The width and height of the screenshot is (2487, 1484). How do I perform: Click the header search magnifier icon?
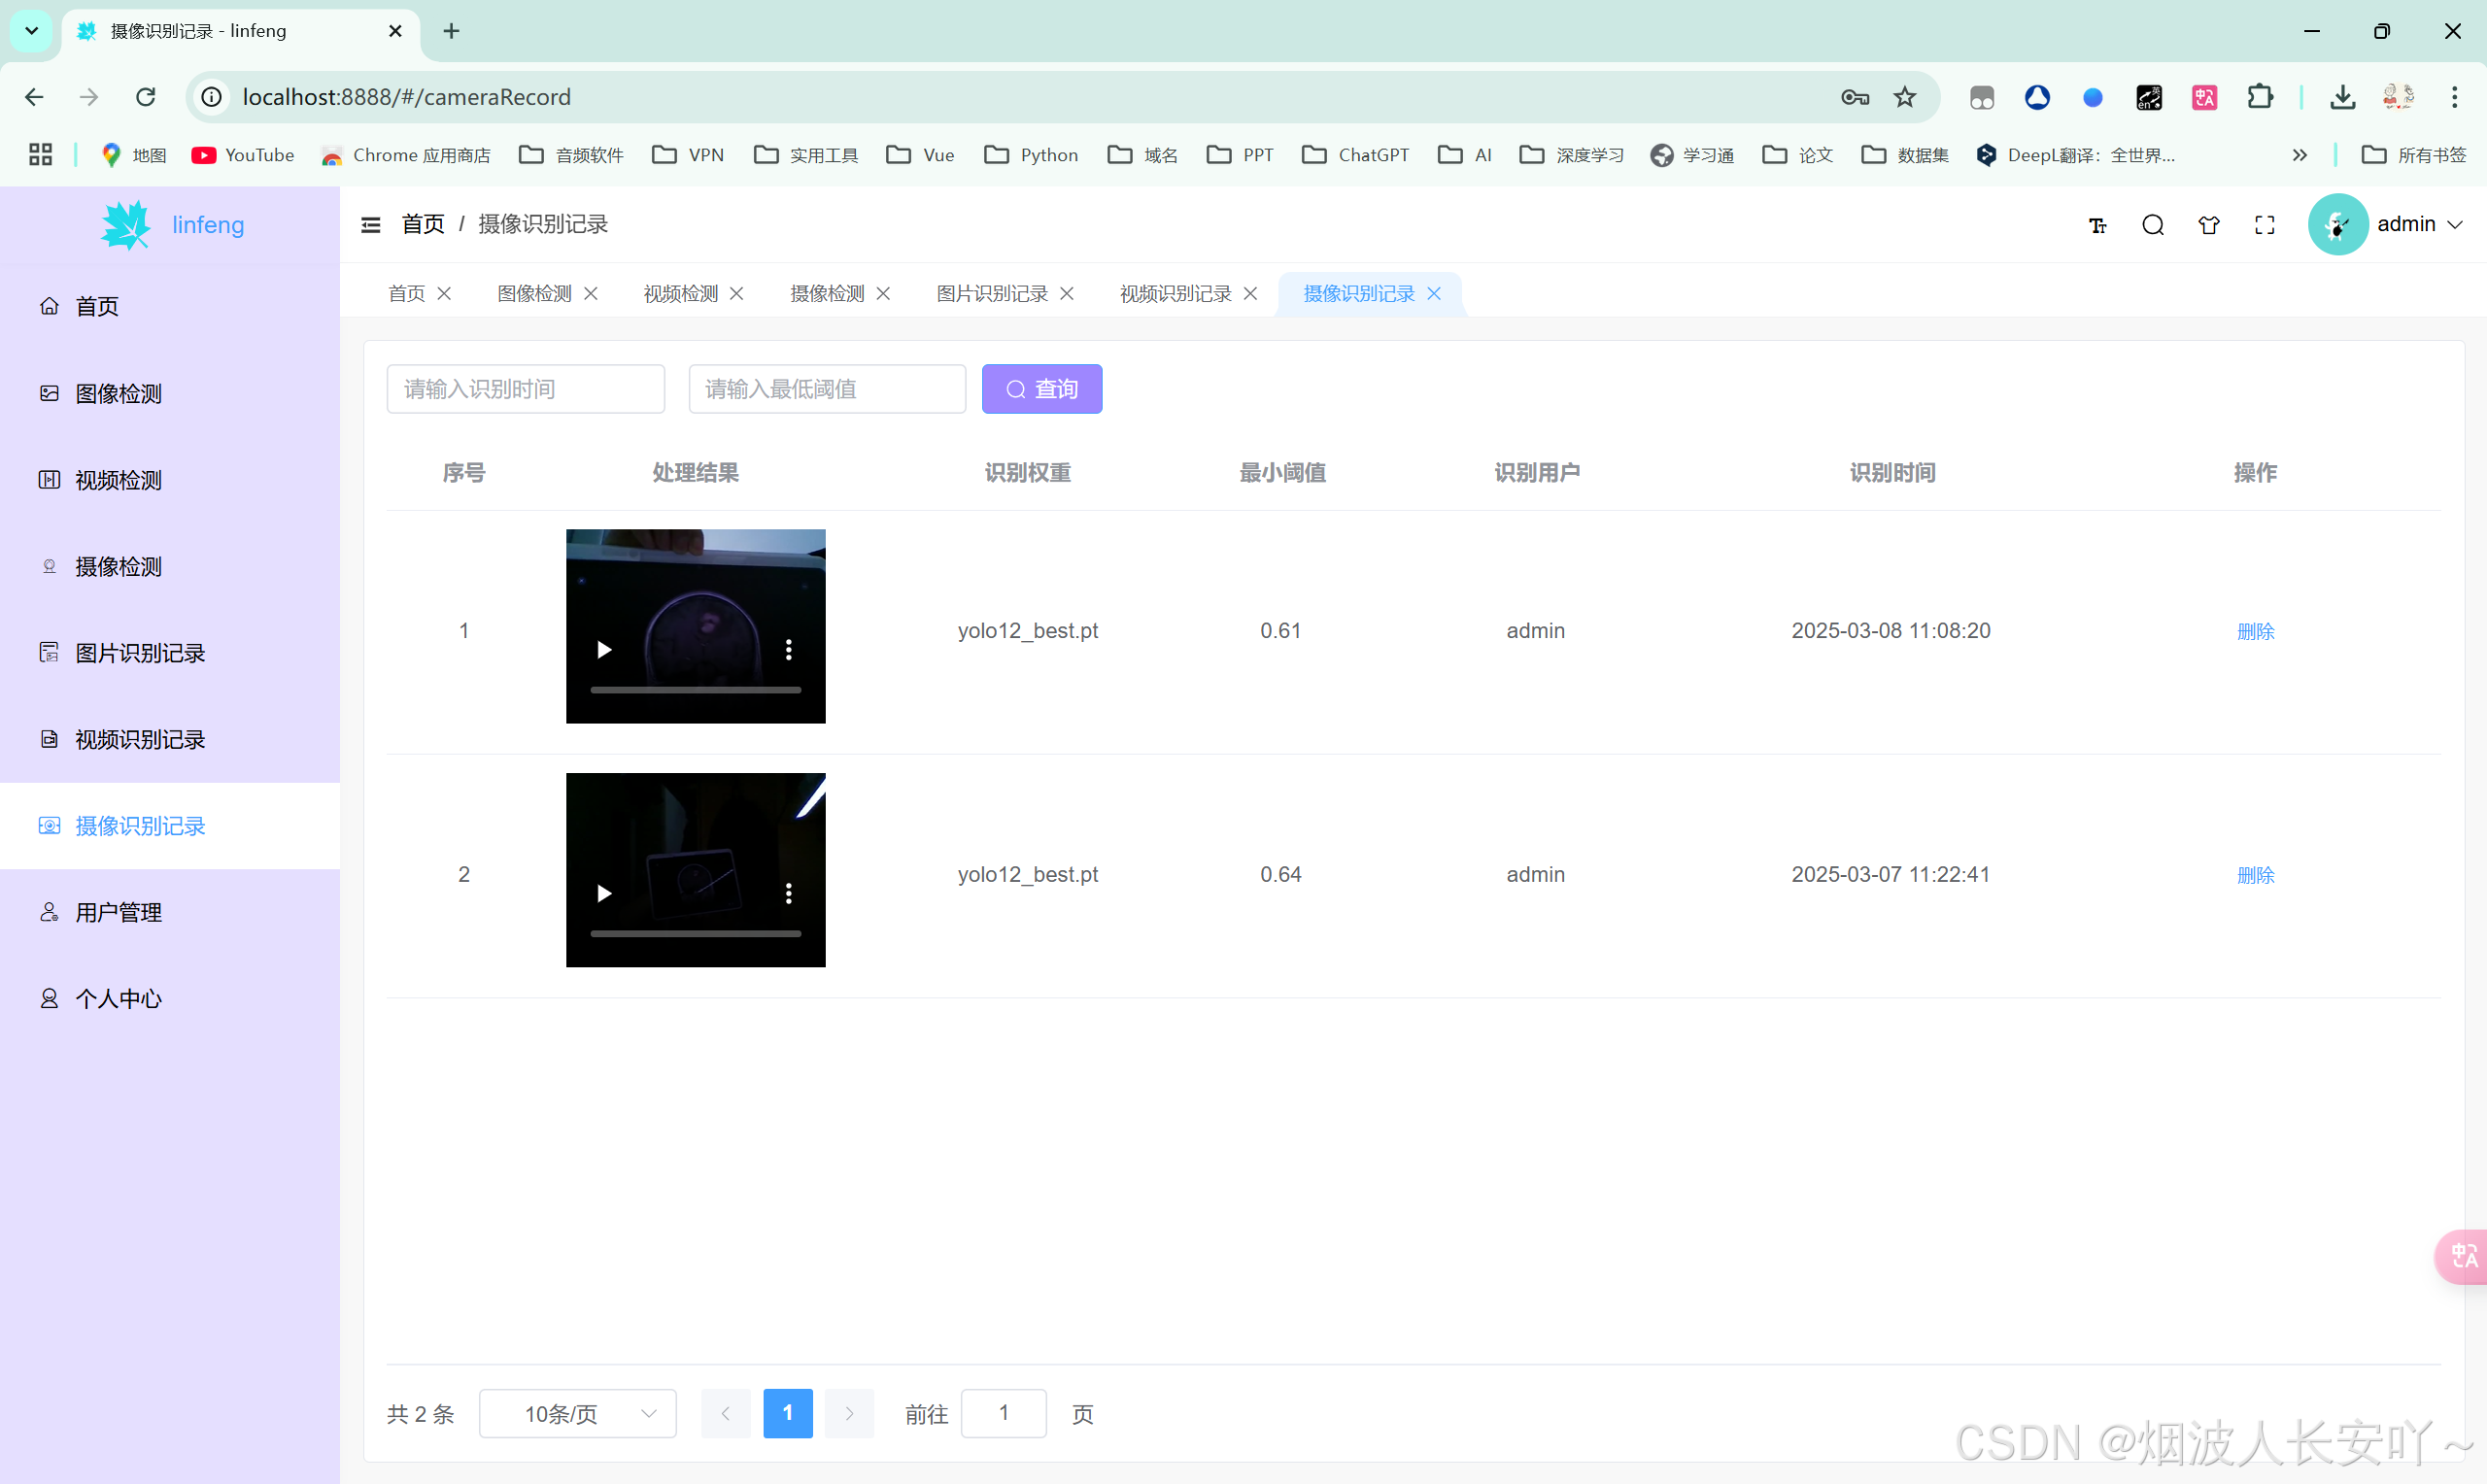click(2153, 225)
